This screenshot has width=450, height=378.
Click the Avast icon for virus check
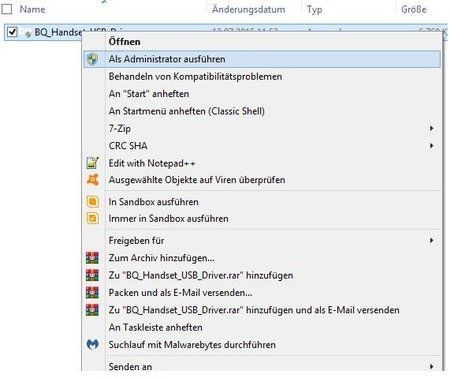92,180
